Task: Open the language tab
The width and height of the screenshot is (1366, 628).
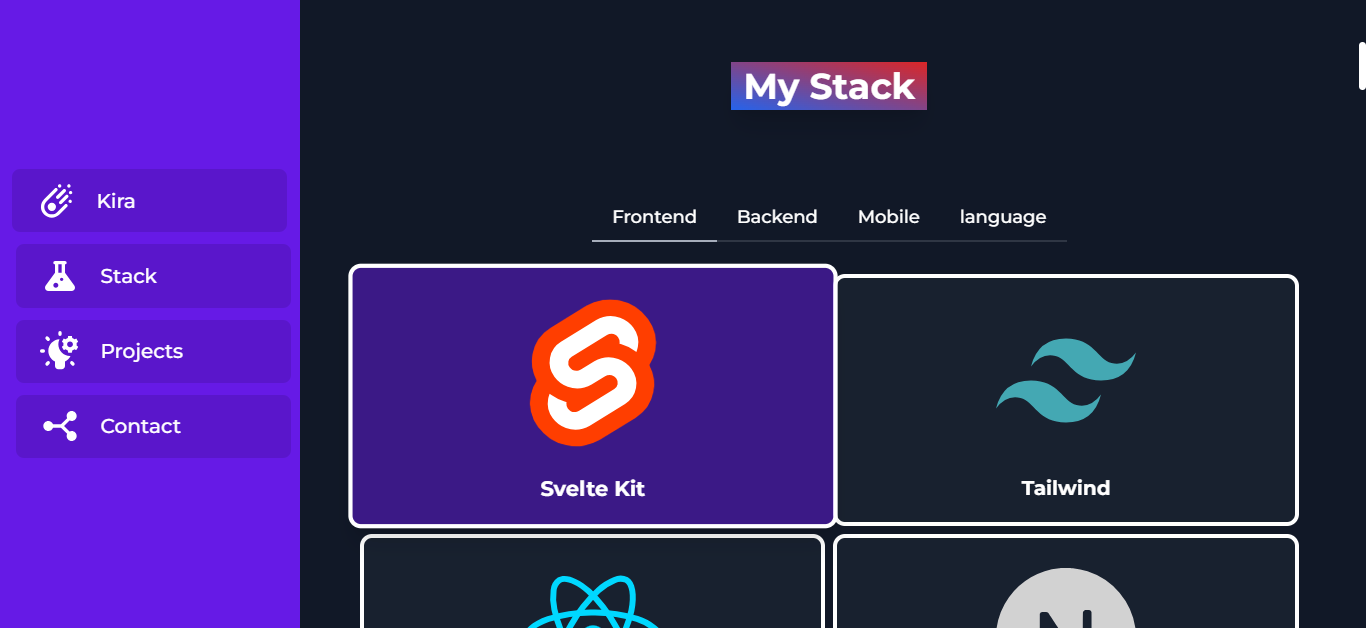Action: pyautogui.click(x=1003, y=217)
